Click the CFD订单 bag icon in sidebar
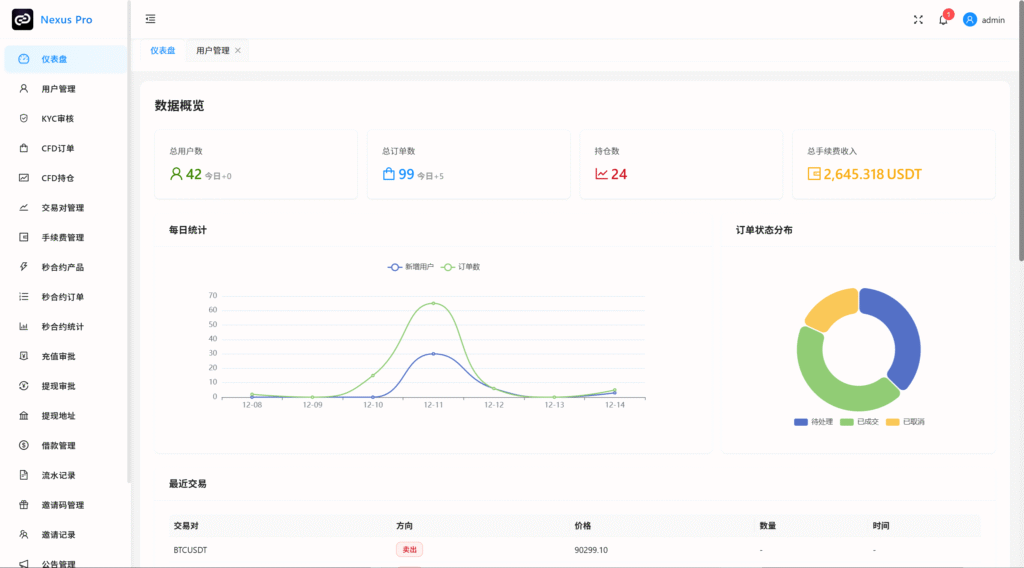The height and width of the screenshot is (568, 1024). pyautogui.click(x=24, y=148)
